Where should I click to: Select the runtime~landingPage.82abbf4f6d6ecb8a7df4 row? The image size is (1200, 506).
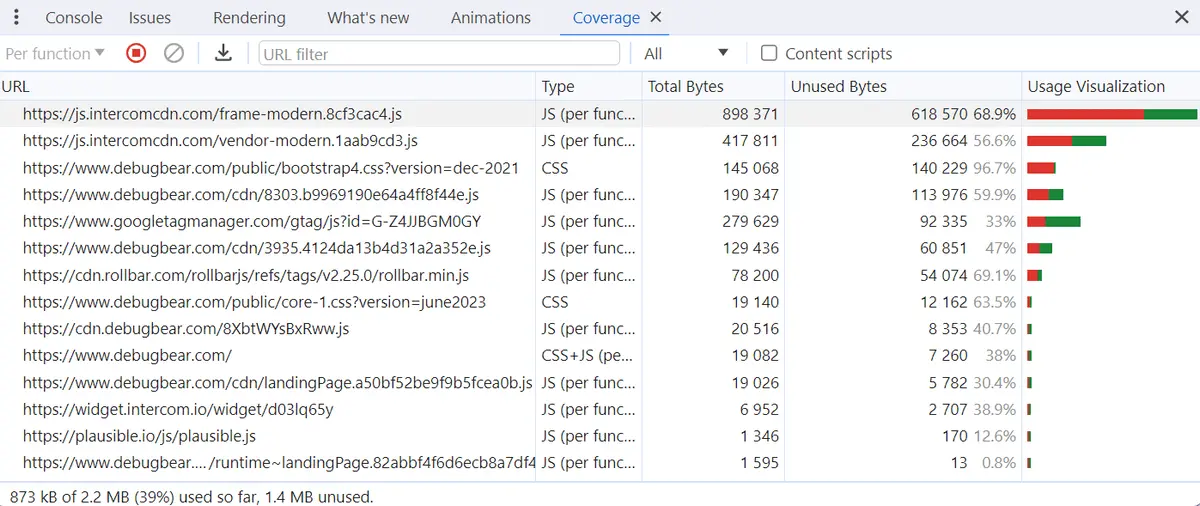[600, 463]
